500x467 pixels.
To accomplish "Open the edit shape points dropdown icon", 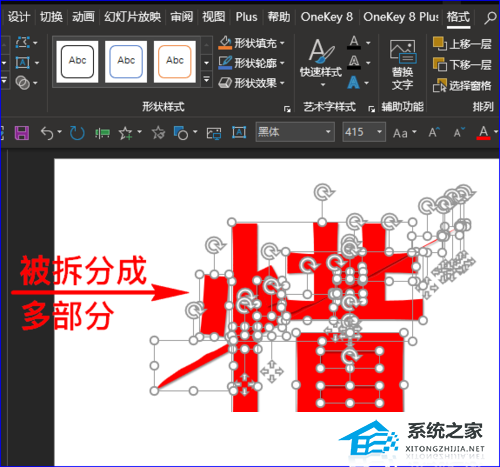I will pyautogui.click(x=26, y=43).
